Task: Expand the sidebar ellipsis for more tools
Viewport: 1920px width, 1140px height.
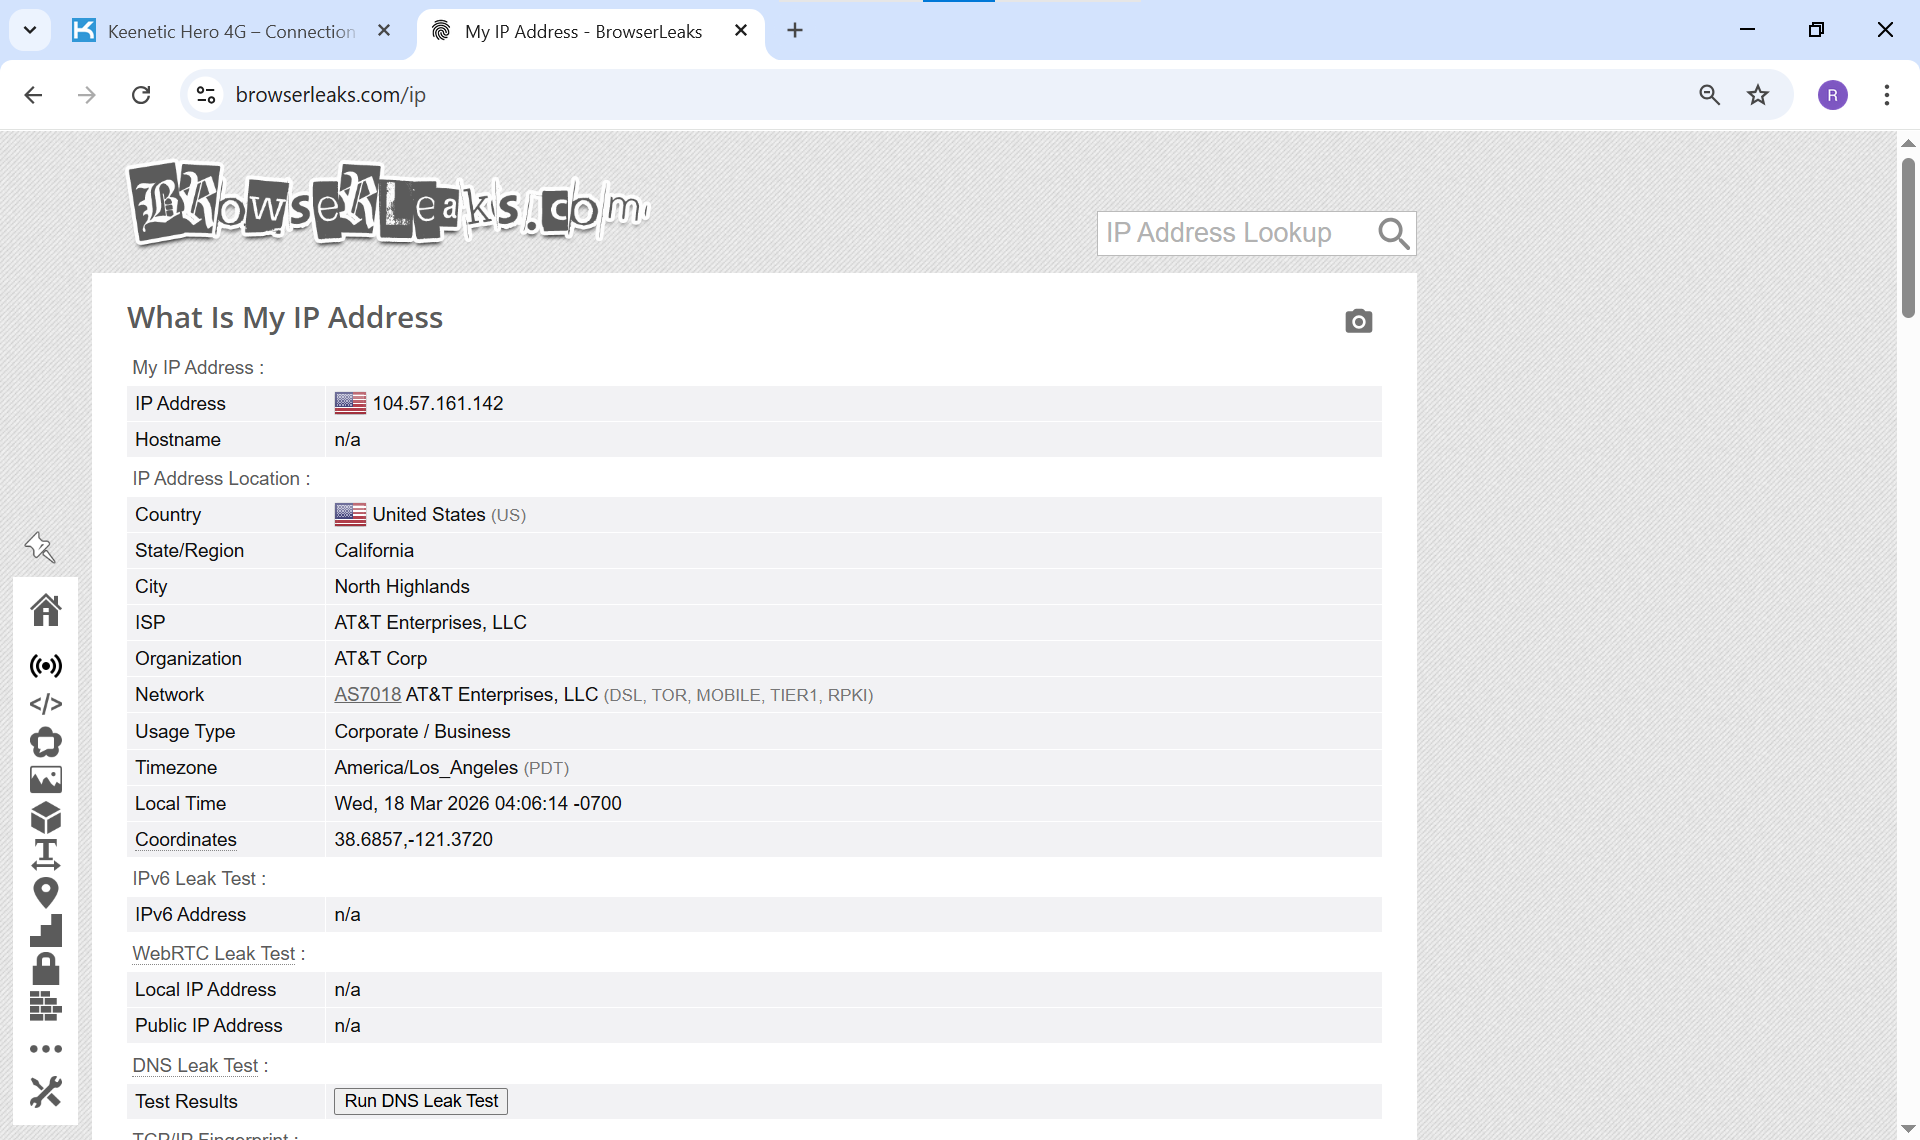Action: click(x=46, y=1048)
